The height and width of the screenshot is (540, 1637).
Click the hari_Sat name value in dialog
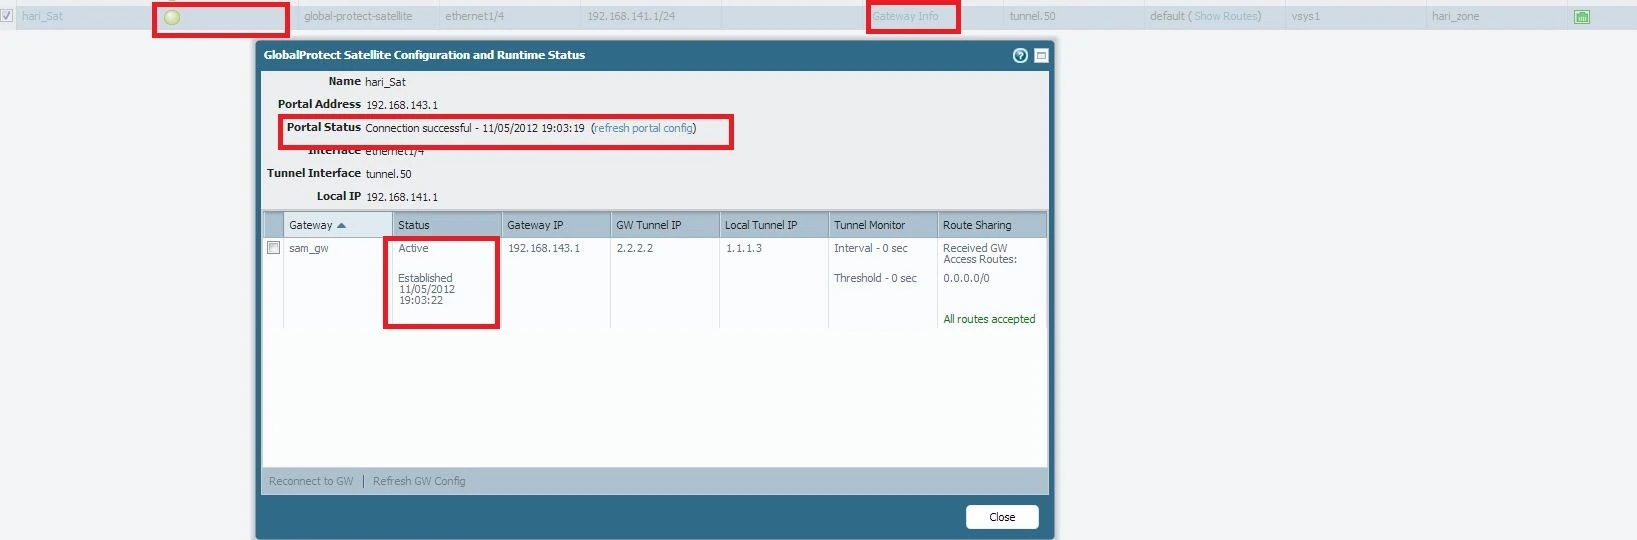[385, 82]
